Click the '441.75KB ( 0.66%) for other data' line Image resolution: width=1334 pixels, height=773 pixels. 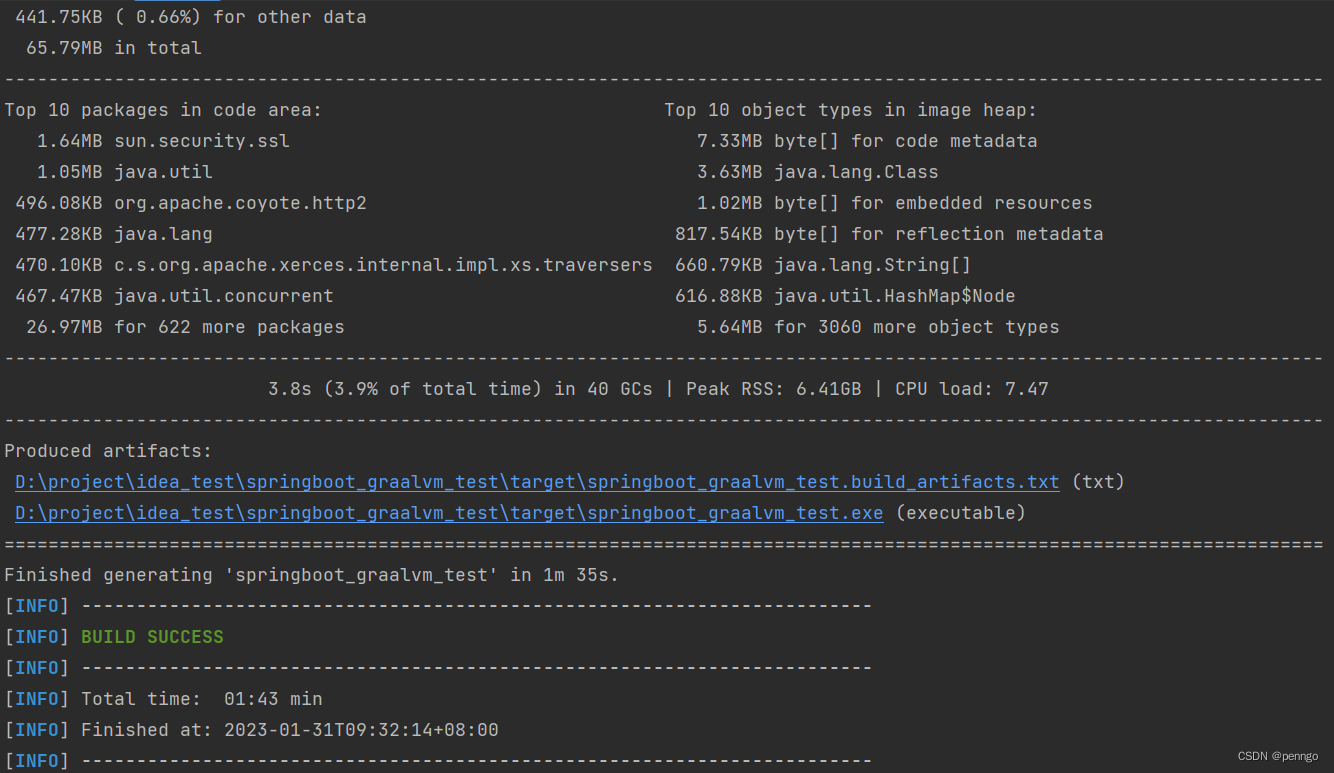[x=191, y=17]
